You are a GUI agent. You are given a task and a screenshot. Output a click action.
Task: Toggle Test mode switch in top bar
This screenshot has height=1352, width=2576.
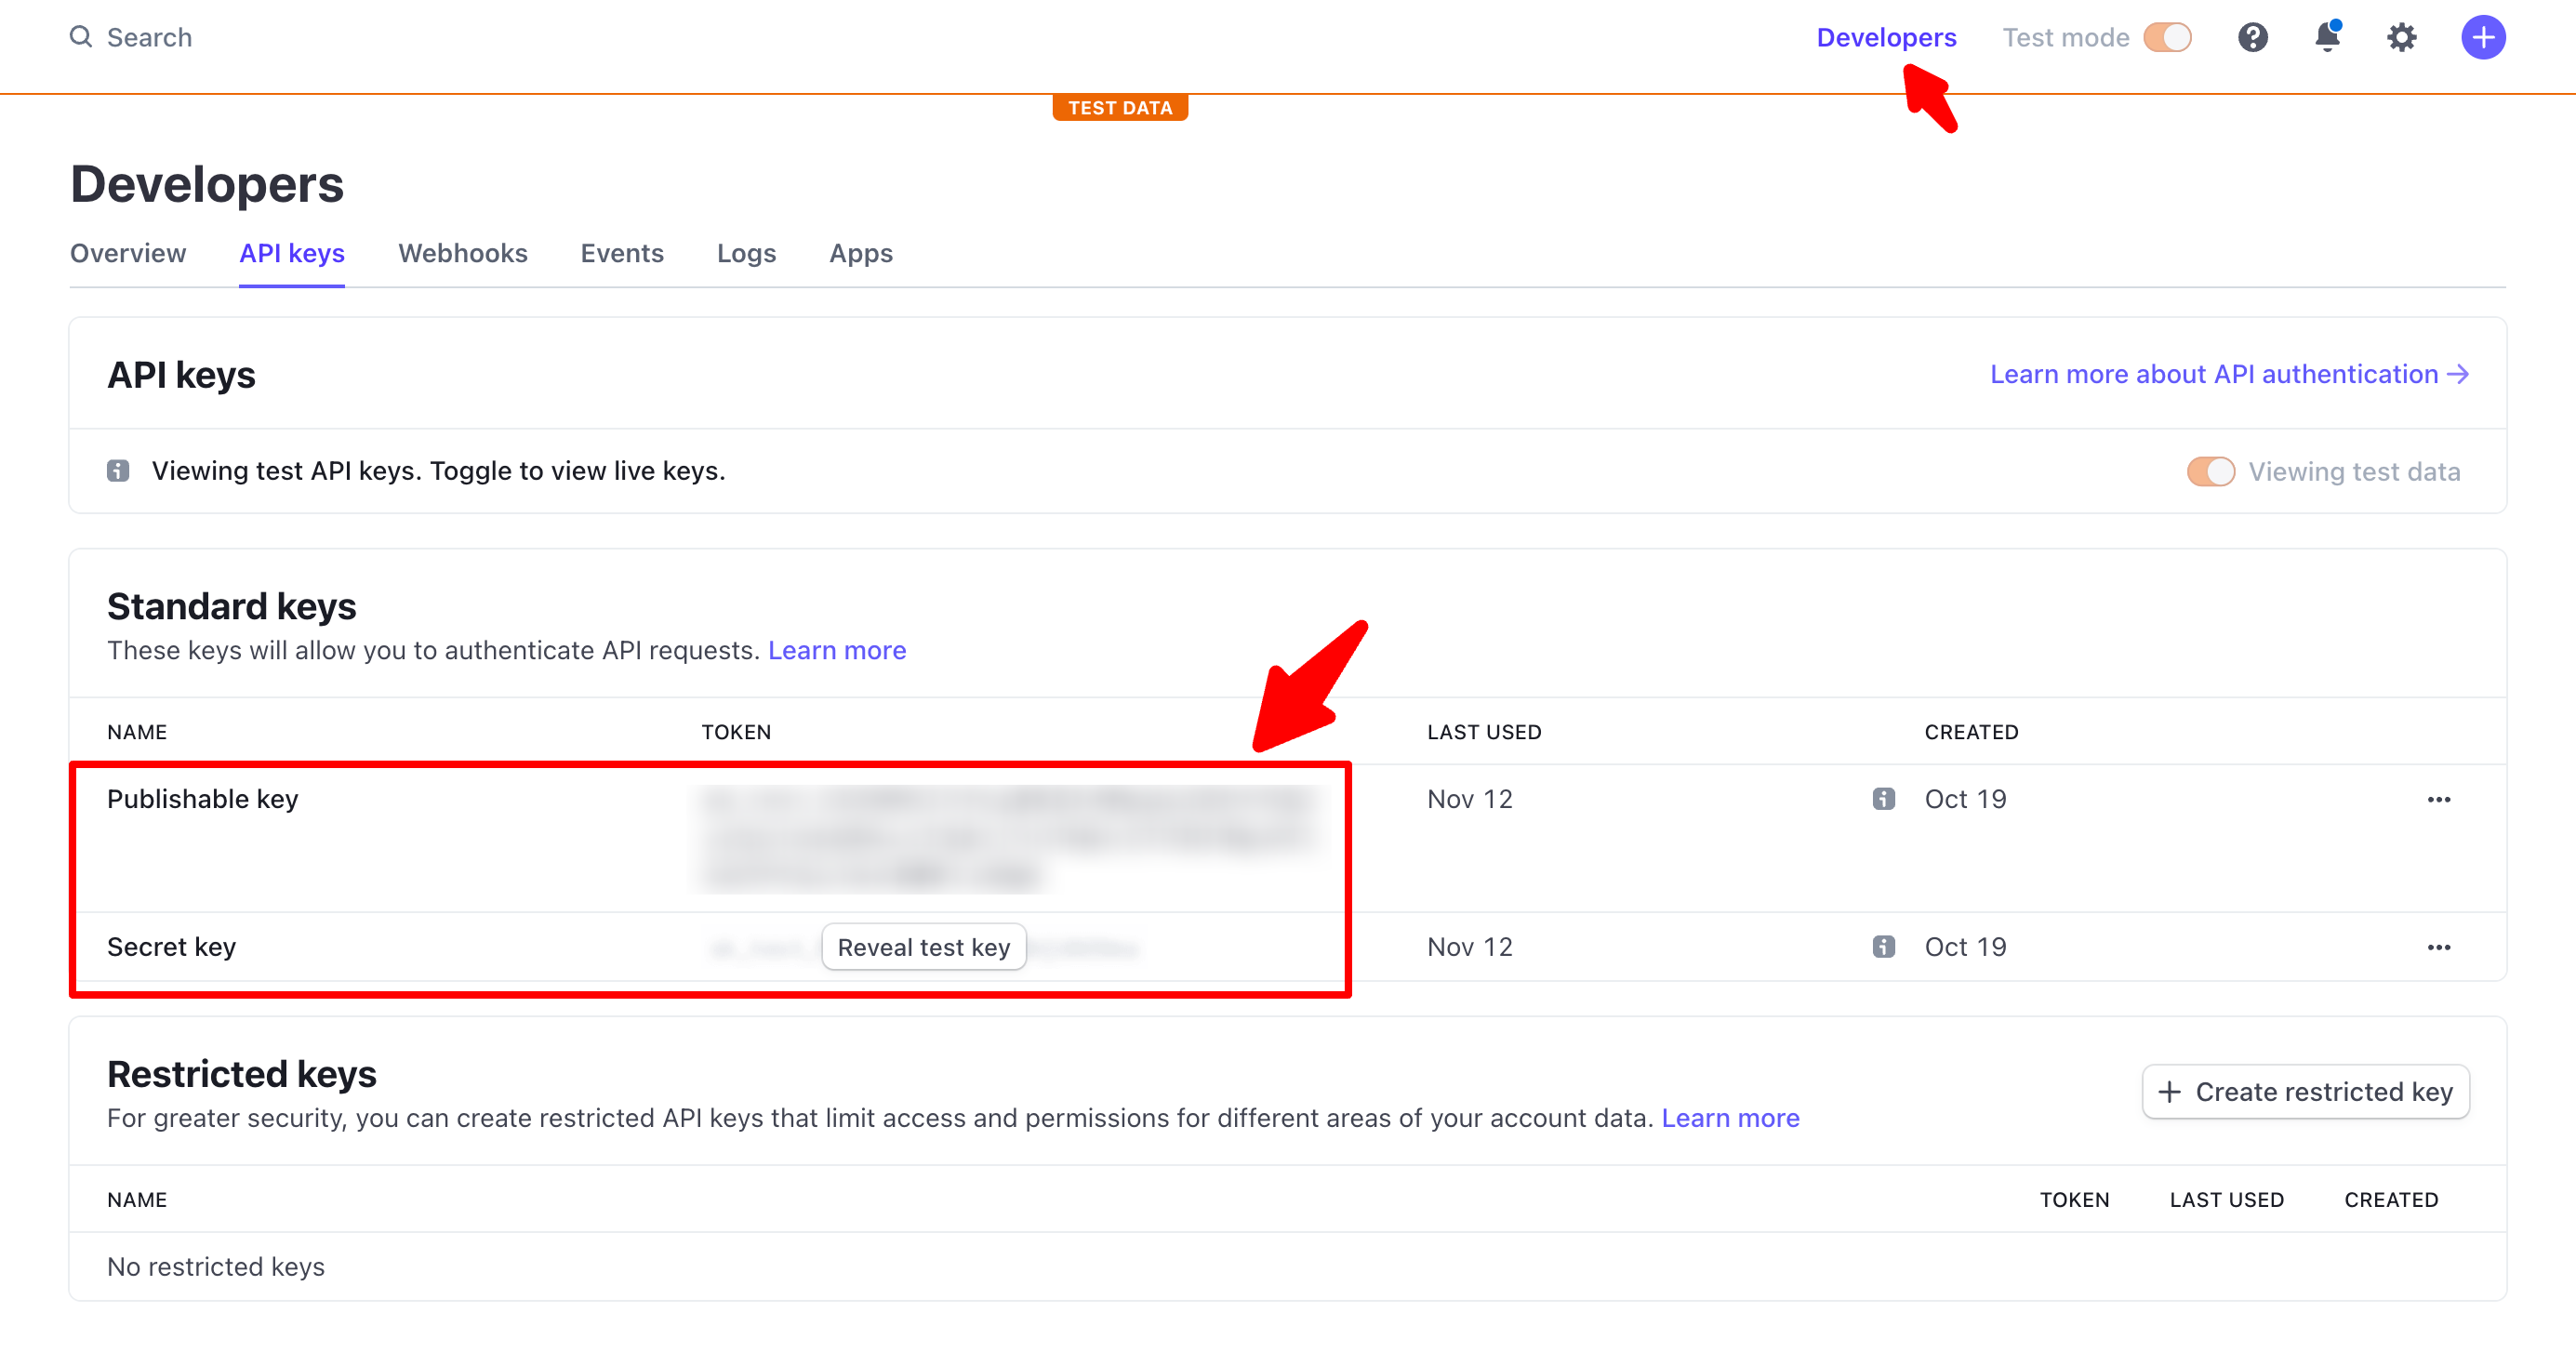click(2167, 38)
